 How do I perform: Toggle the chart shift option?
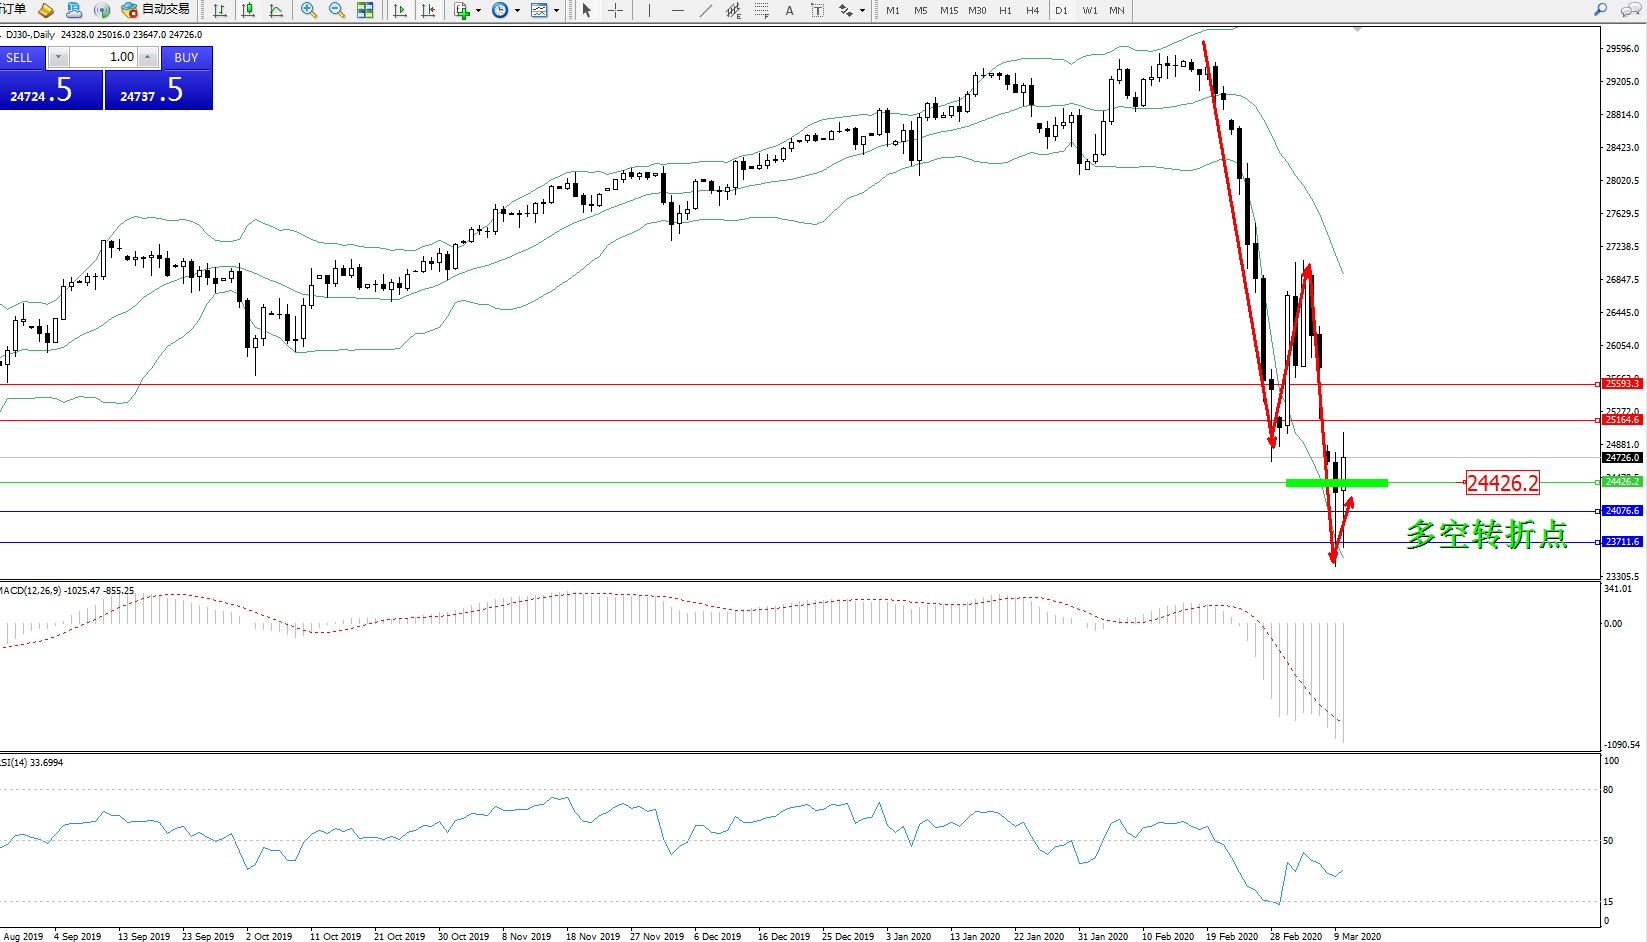[x=428, y=10]
